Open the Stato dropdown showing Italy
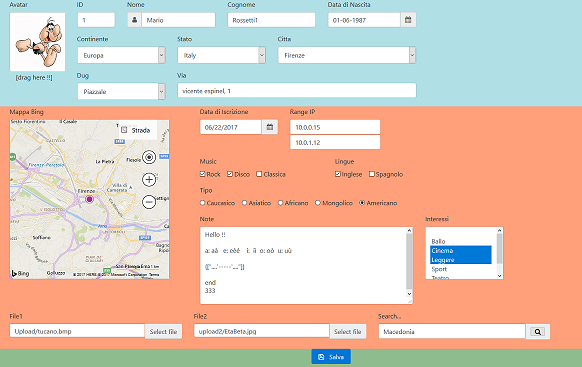 (x=222, y=55)
